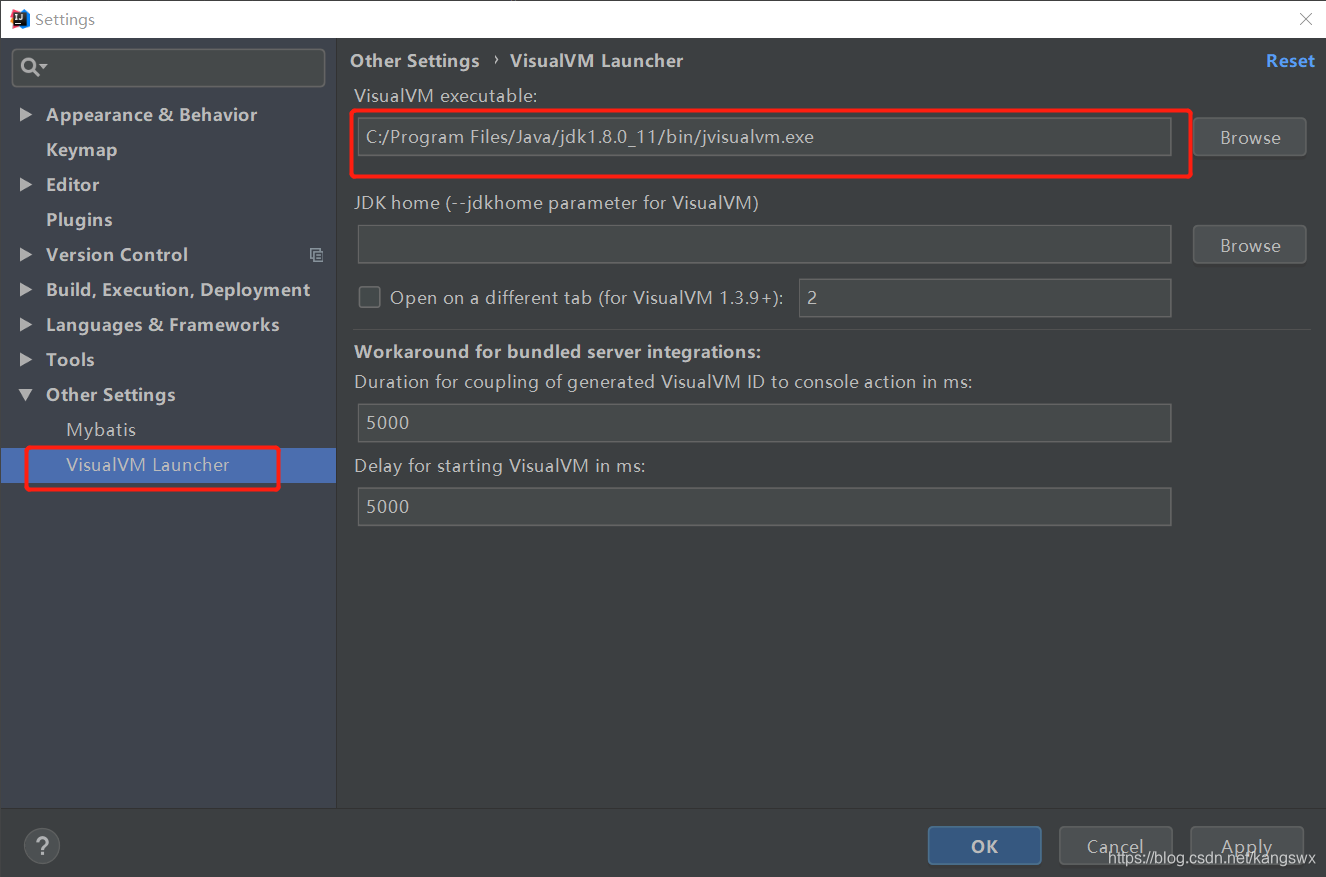
Task: Select the Mybatis settings item
Action: (101, 430)
